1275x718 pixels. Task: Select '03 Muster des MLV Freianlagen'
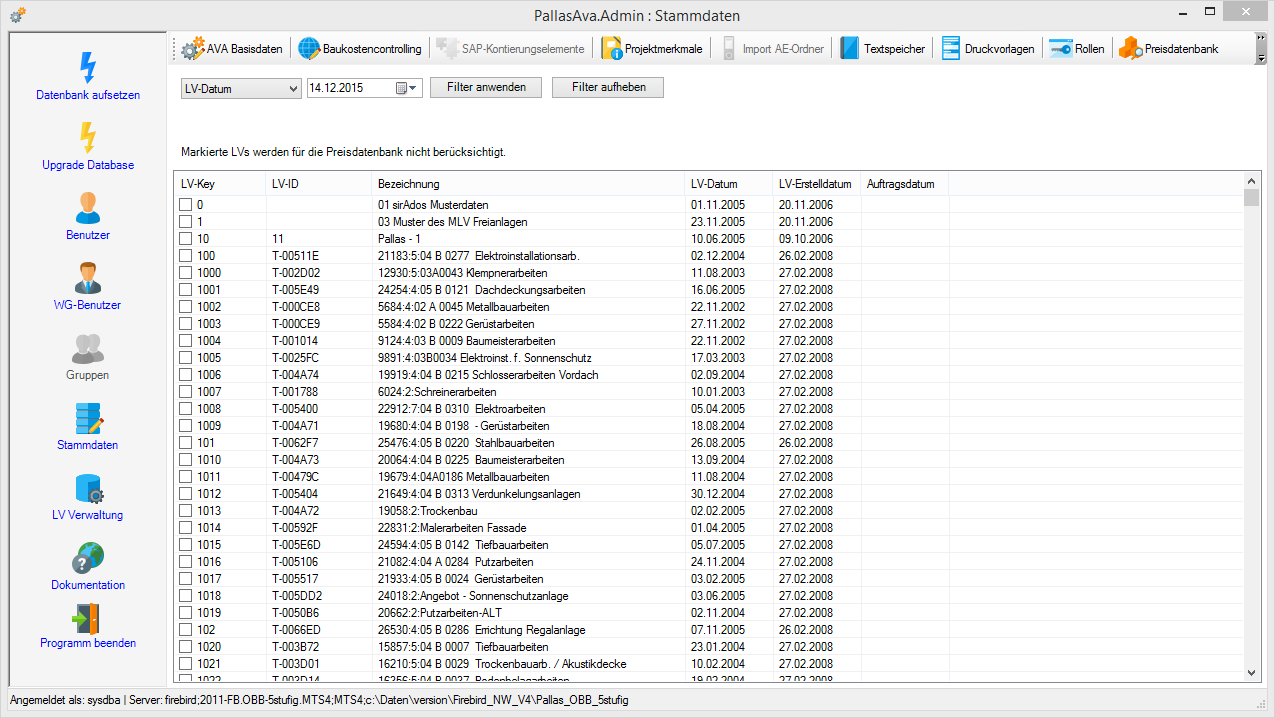click(x=452, y=222)
